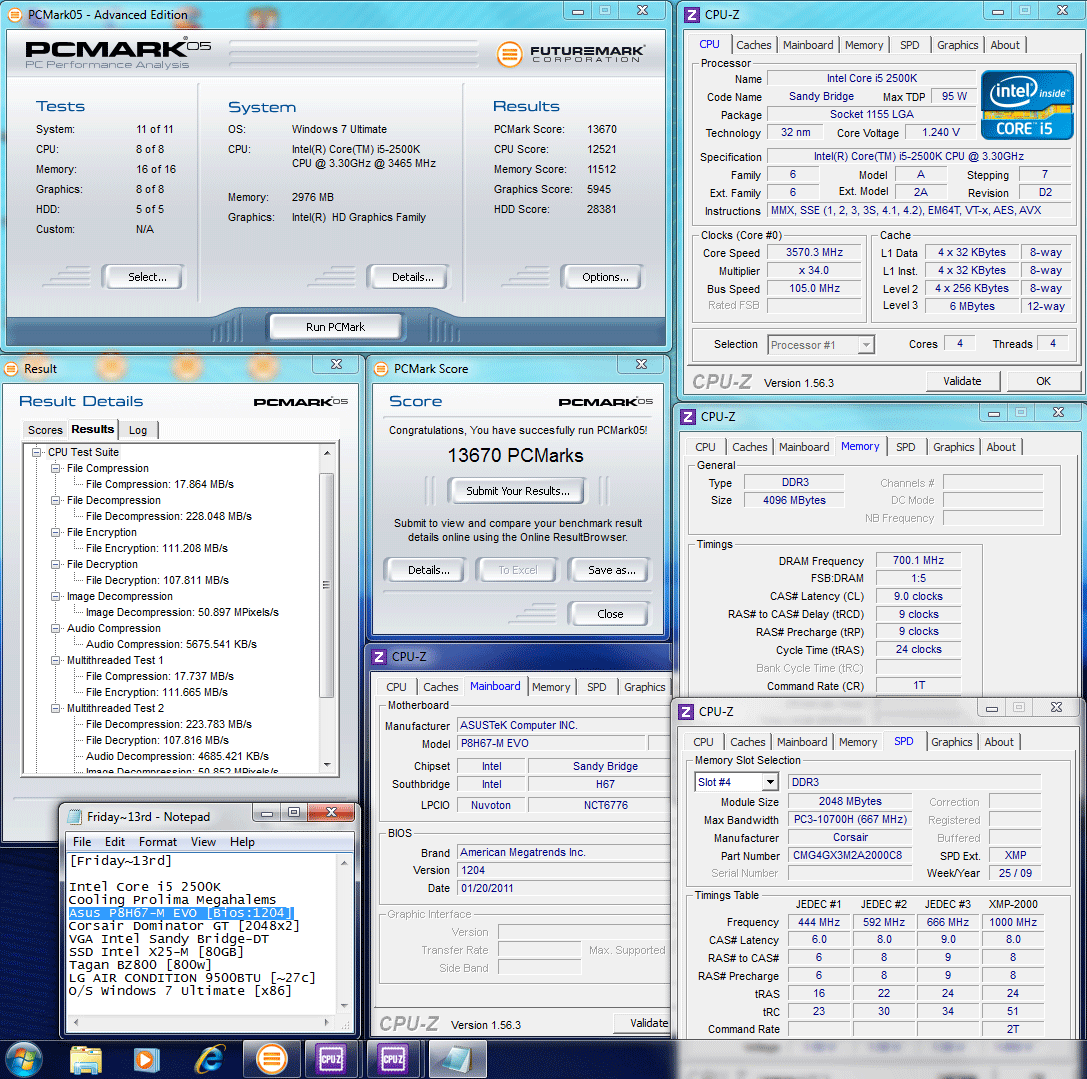Image resolution: width=1087 pixels, height=1079 pixels.
Task: Open Edit menu in Notepad
Action: click(x=114, y=842)
